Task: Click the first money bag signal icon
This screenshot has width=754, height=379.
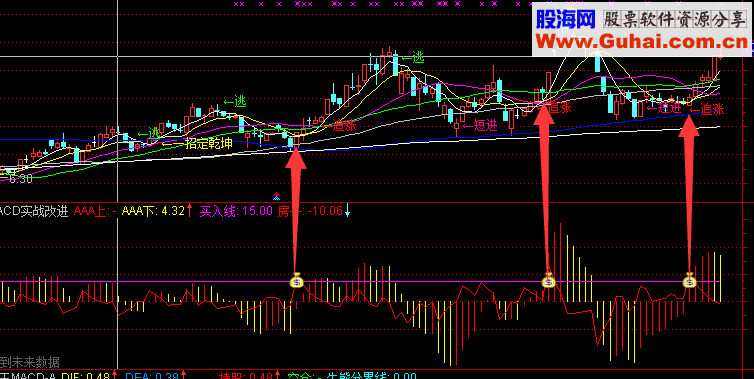Action: click(x=297, y=280)
